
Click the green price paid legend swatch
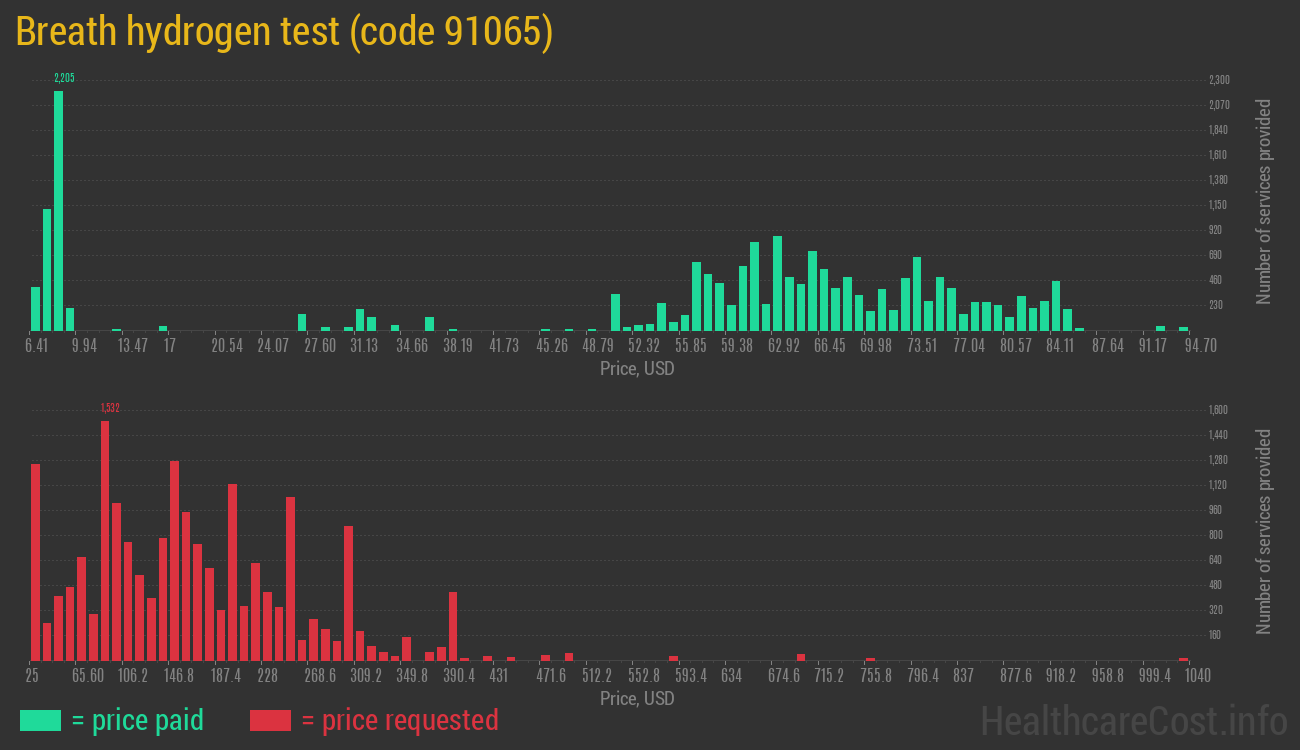click(x=40, y=720)
